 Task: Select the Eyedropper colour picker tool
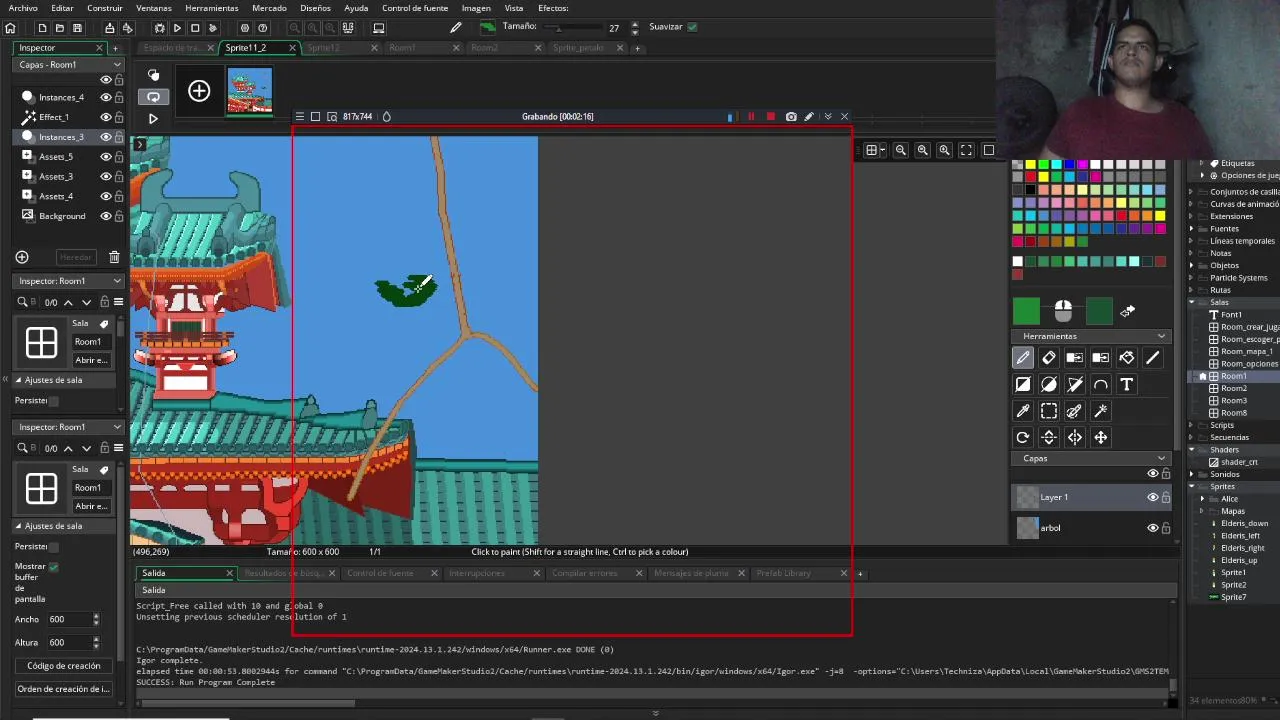(1023, 411)
